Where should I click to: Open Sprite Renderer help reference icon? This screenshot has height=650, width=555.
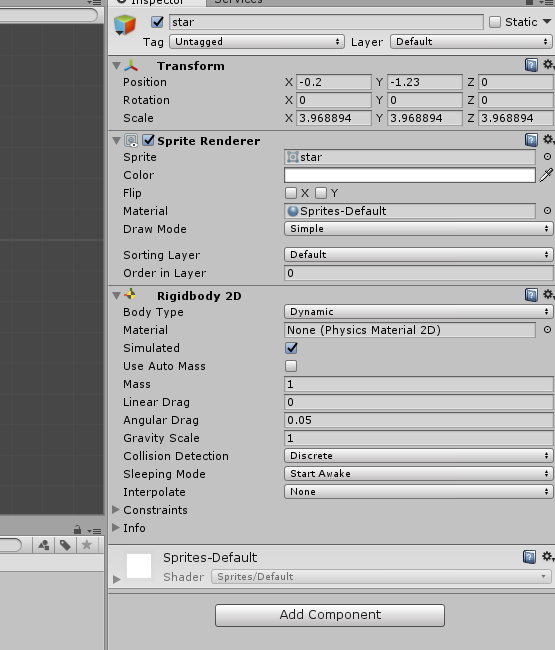point(531,140)
